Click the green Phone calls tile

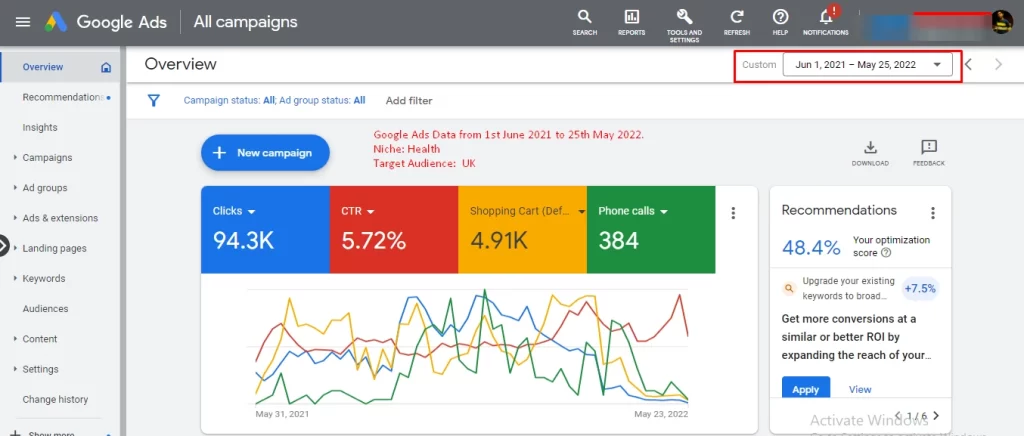pos(651,229)
